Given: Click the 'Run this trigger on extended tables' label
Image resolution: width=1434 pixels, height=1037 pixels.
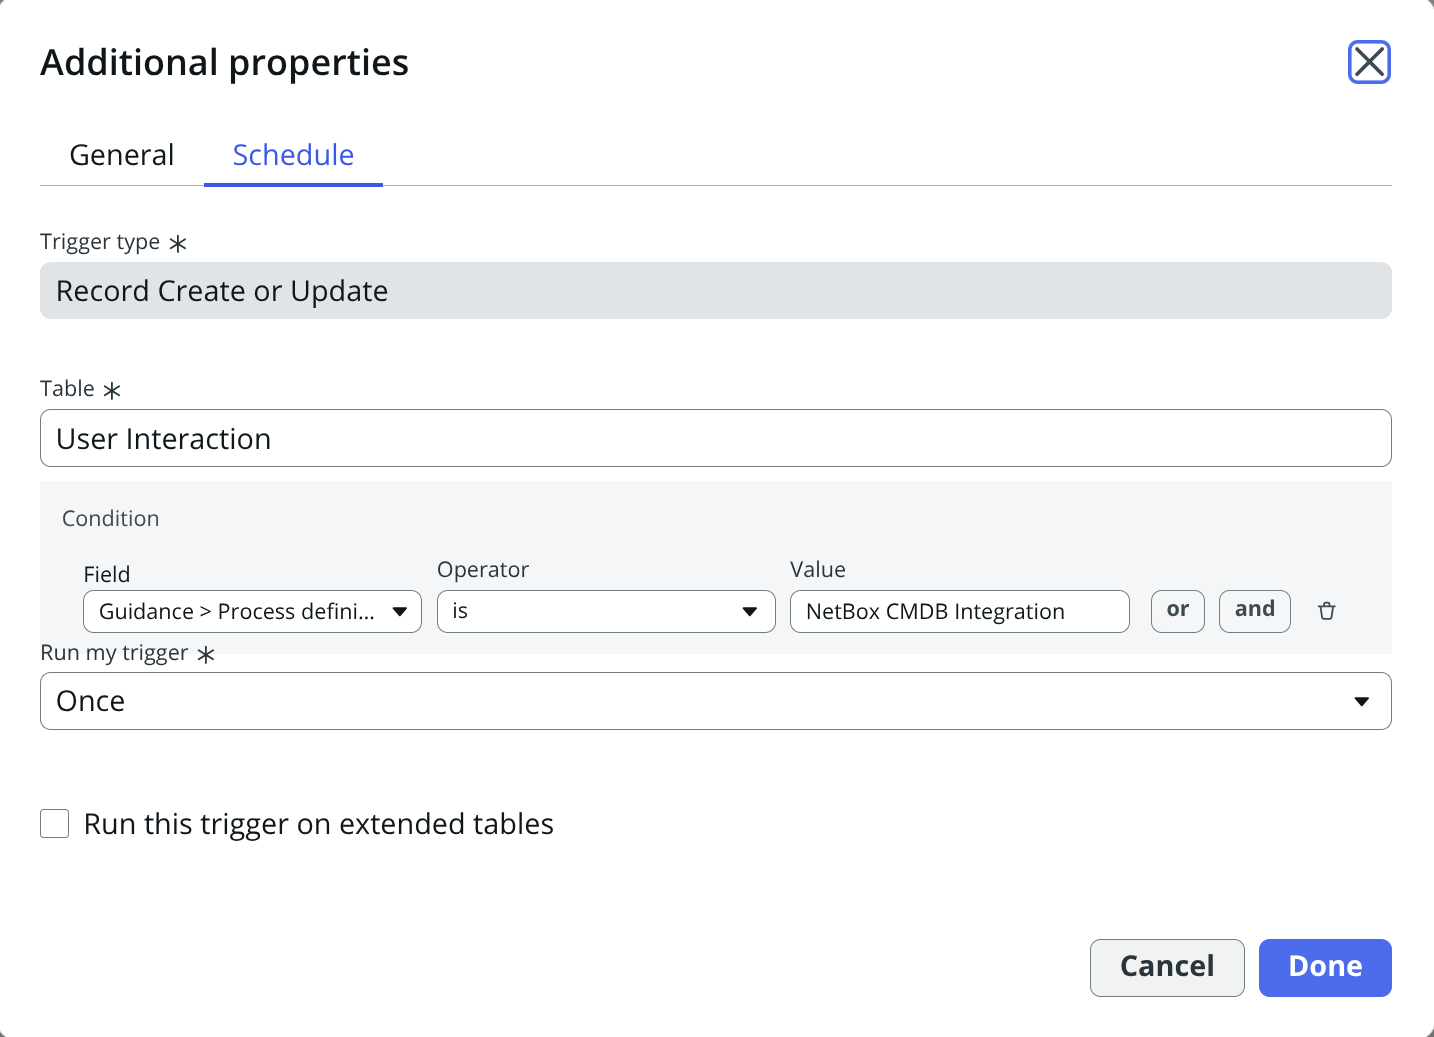Looking at the screenshot, I should click(x=318, y=824).
